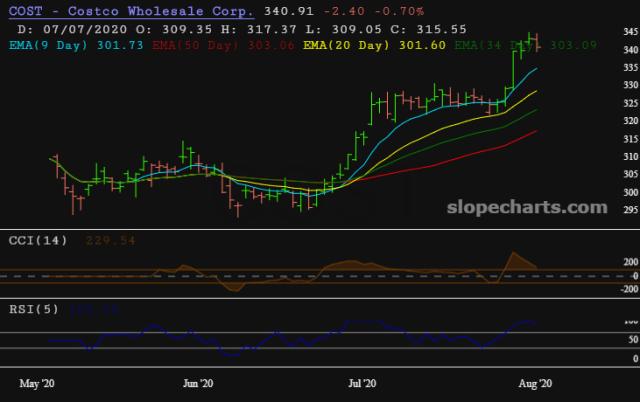Click the CCI 200 axis label

pyautogui.click(x=631, y=262)
